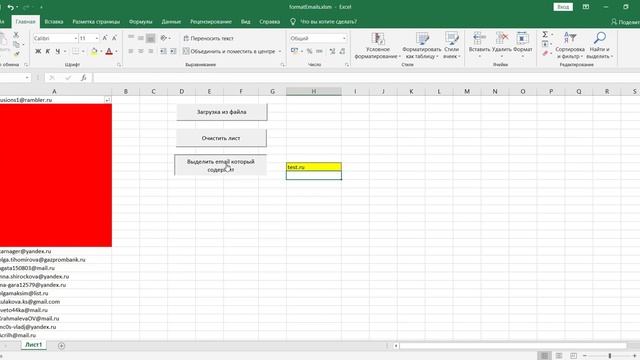This screenshot has width=640, height=360.
Task: Apply bold formatting (Ж)
Action: pyautogui.click(x=38, y=51)
